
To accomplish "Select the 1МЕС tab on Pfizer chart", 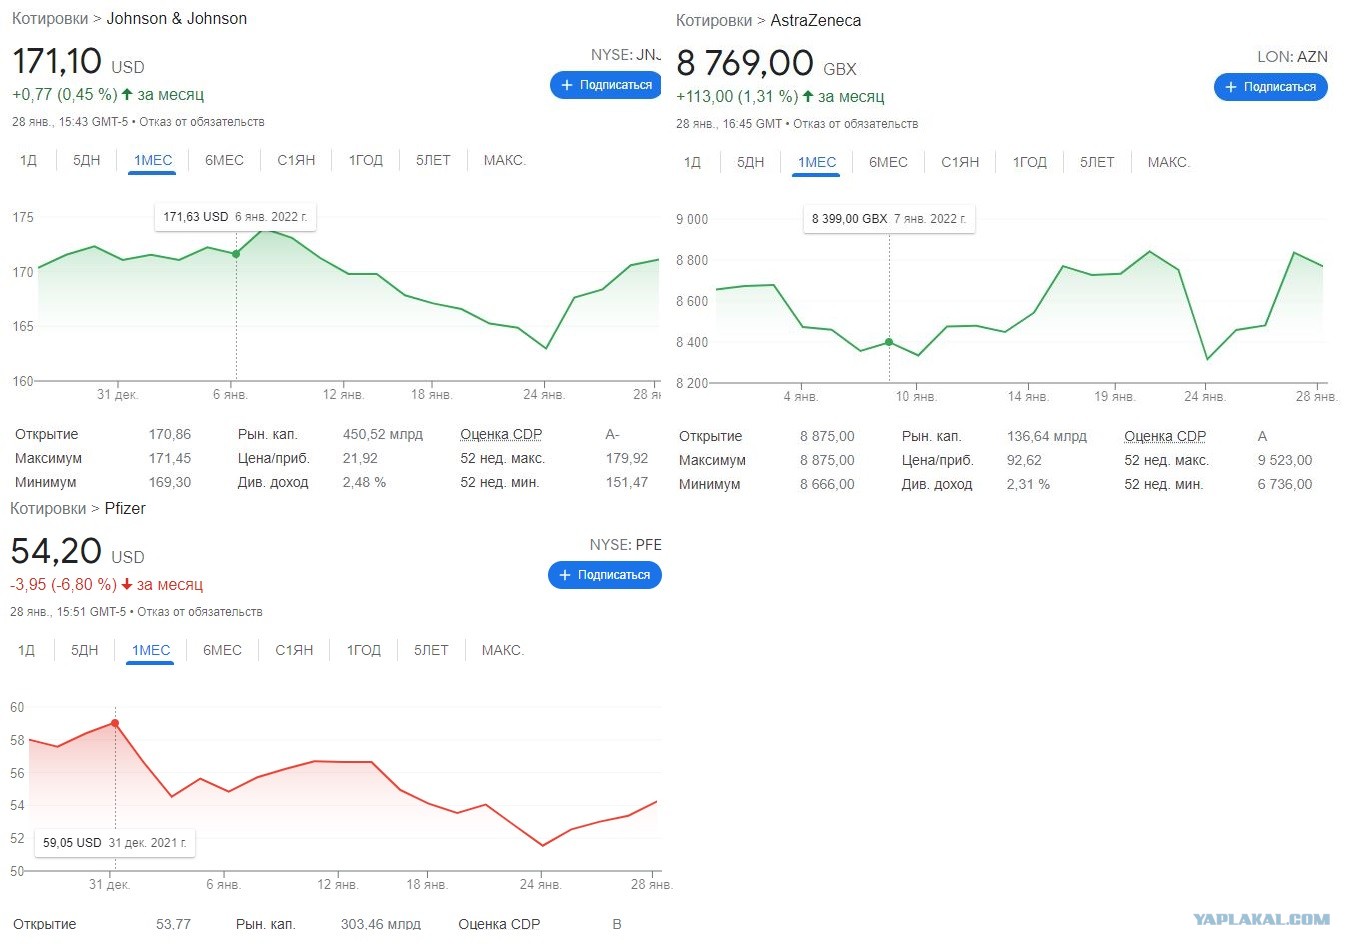I will 151,650.
